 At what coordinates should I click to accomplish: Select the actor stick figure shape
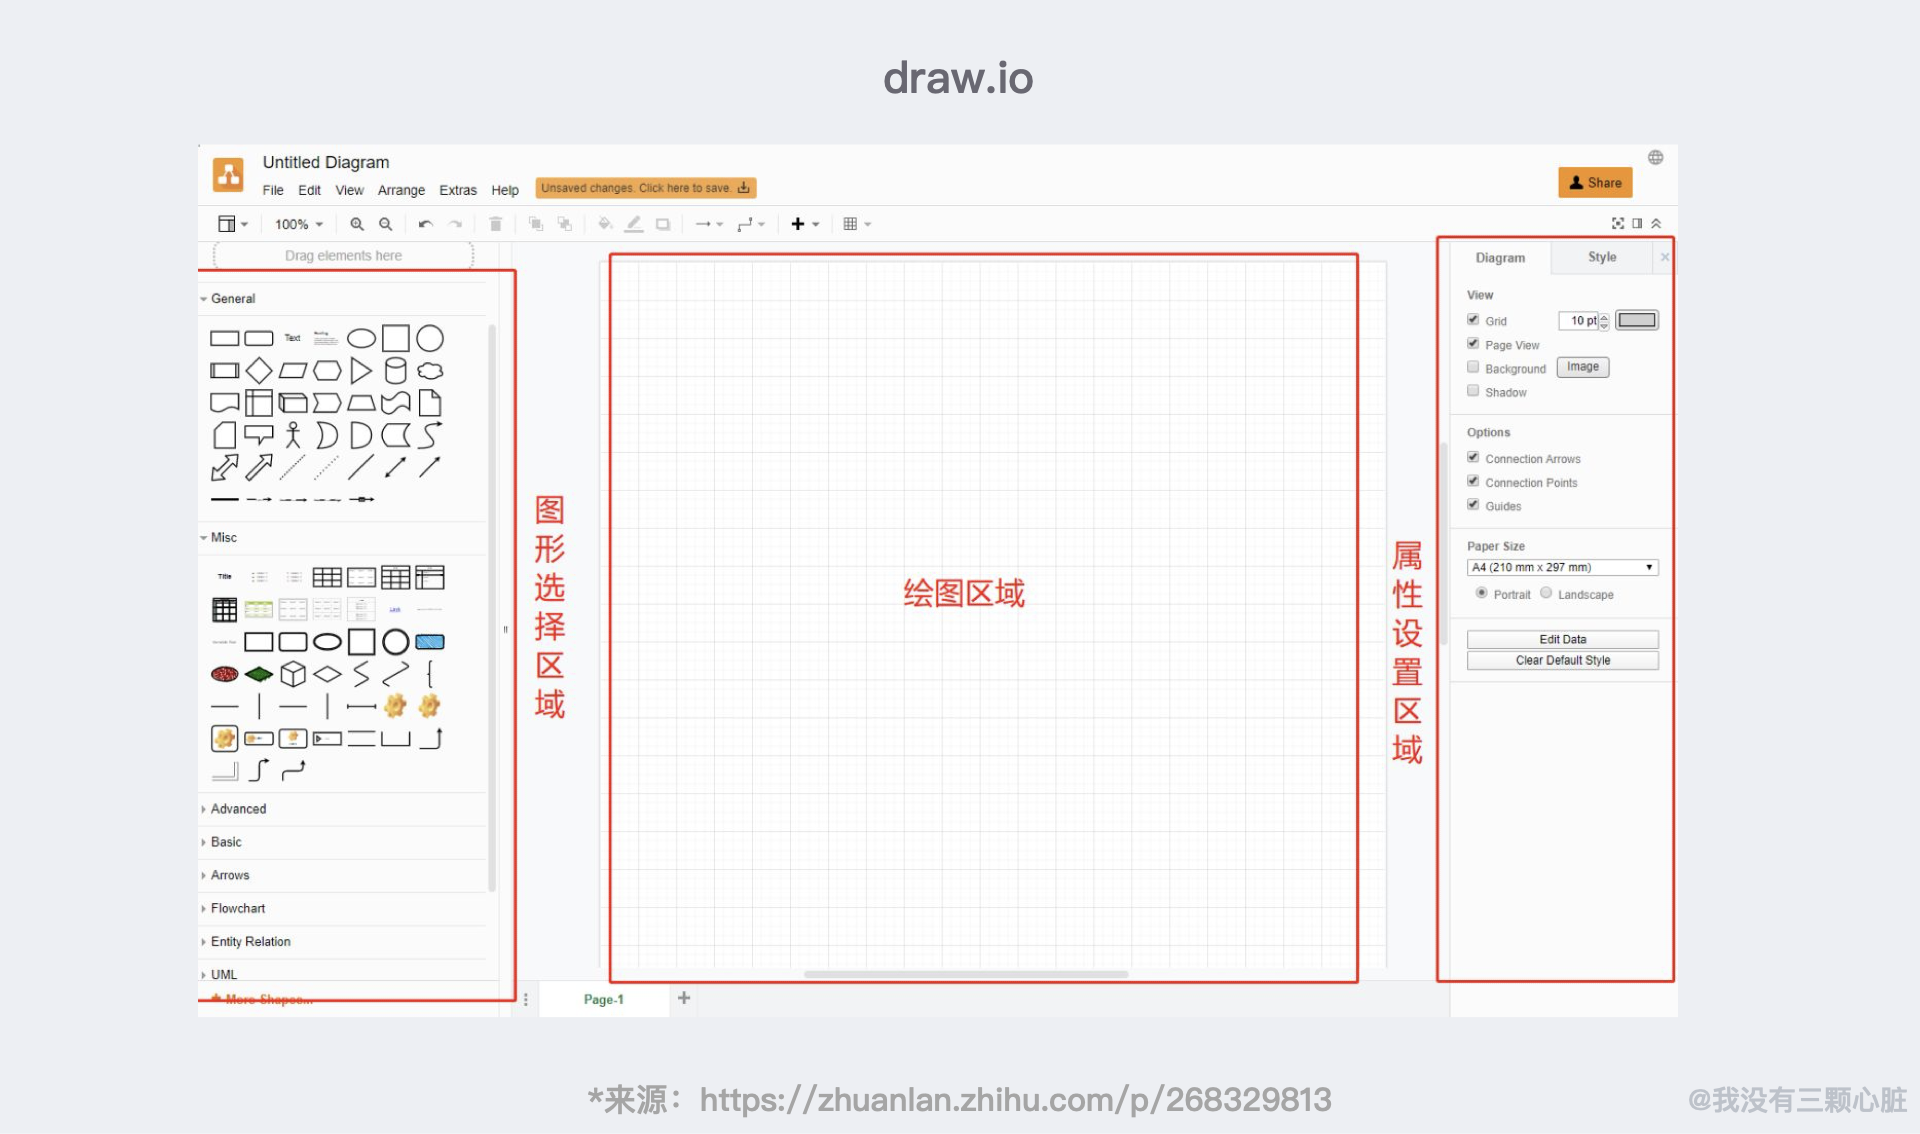point(293,435)
